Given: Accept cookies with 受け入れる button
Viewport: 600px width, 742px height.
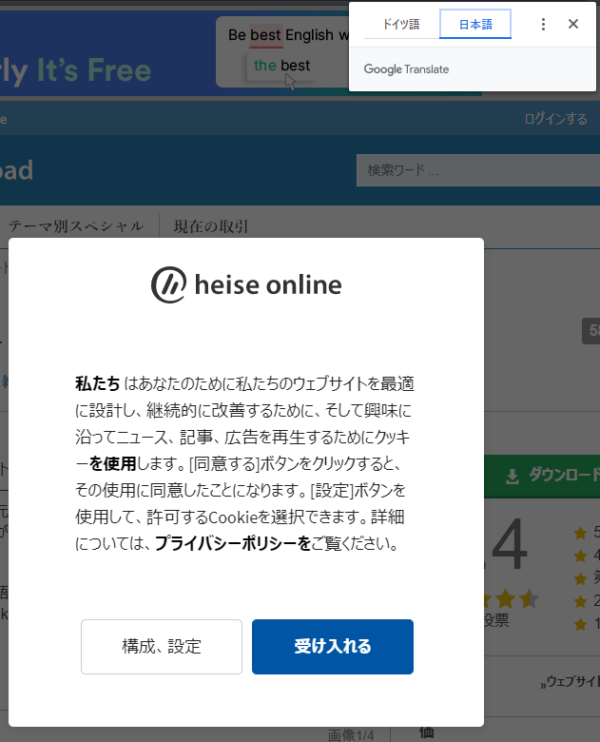Looking at the screenshot, I should pyautogui.click(x=332, y=647).
